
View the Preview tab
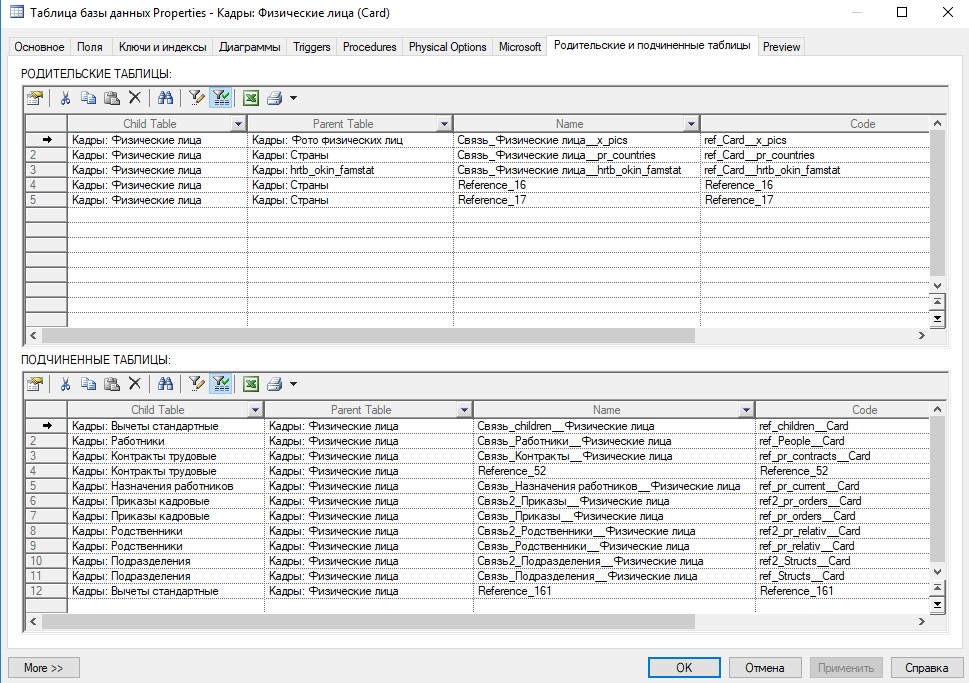pyautogui.click(x=781, y=47)
